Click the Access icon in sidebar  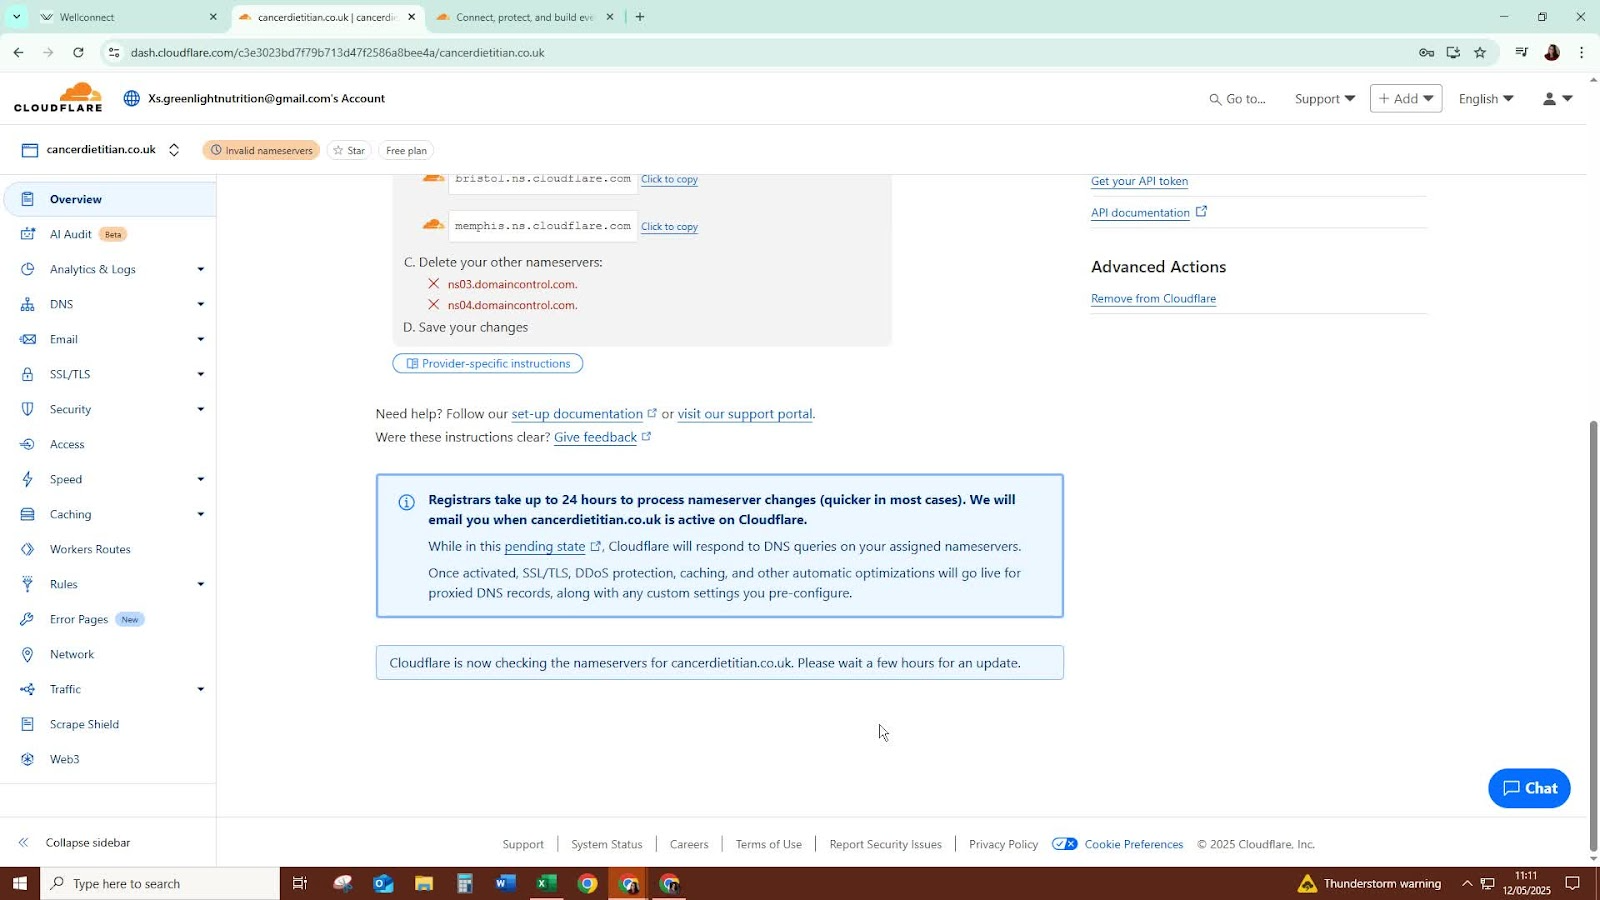click(x=28, y=444)
